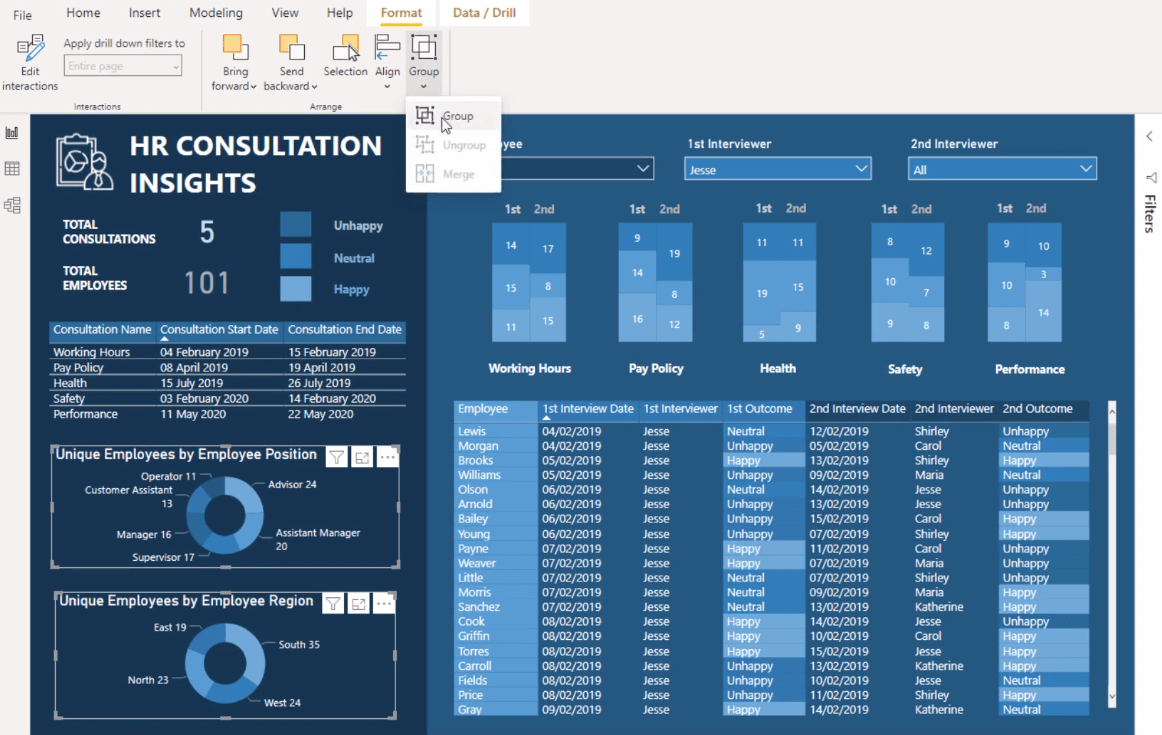Screen dimensions: 1162x735
Task: Click the Unhappy legend color swatch
Action: tap(296, 225)
